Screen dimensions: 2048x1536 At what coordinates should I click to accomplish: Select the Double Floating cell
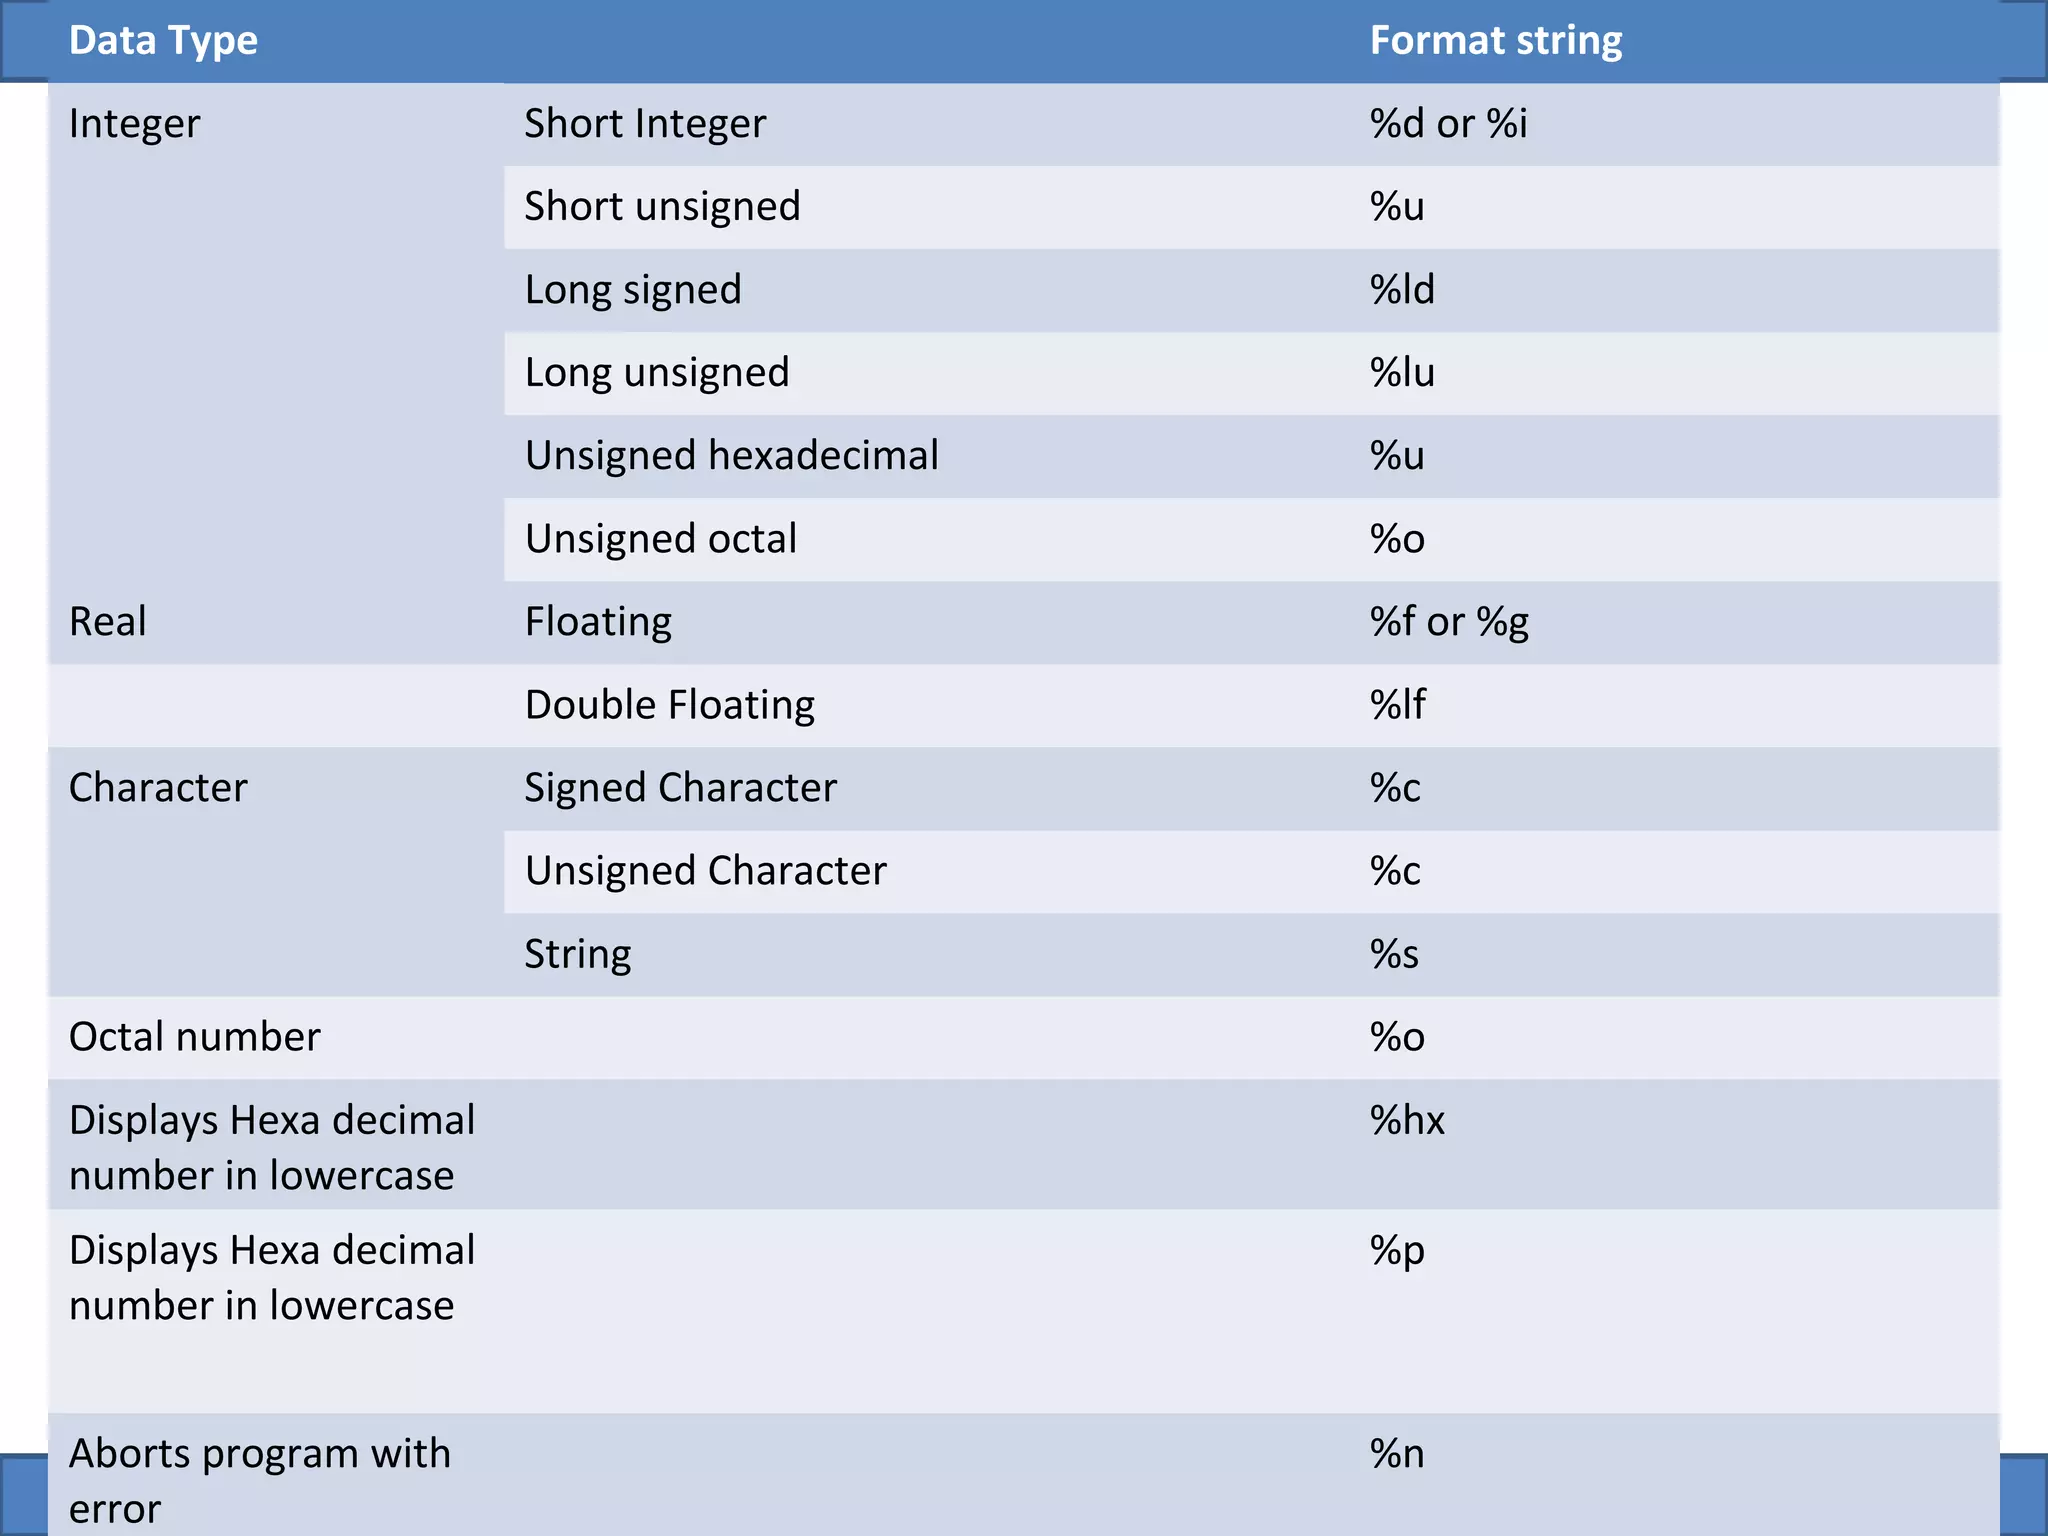tap(670, 705)
